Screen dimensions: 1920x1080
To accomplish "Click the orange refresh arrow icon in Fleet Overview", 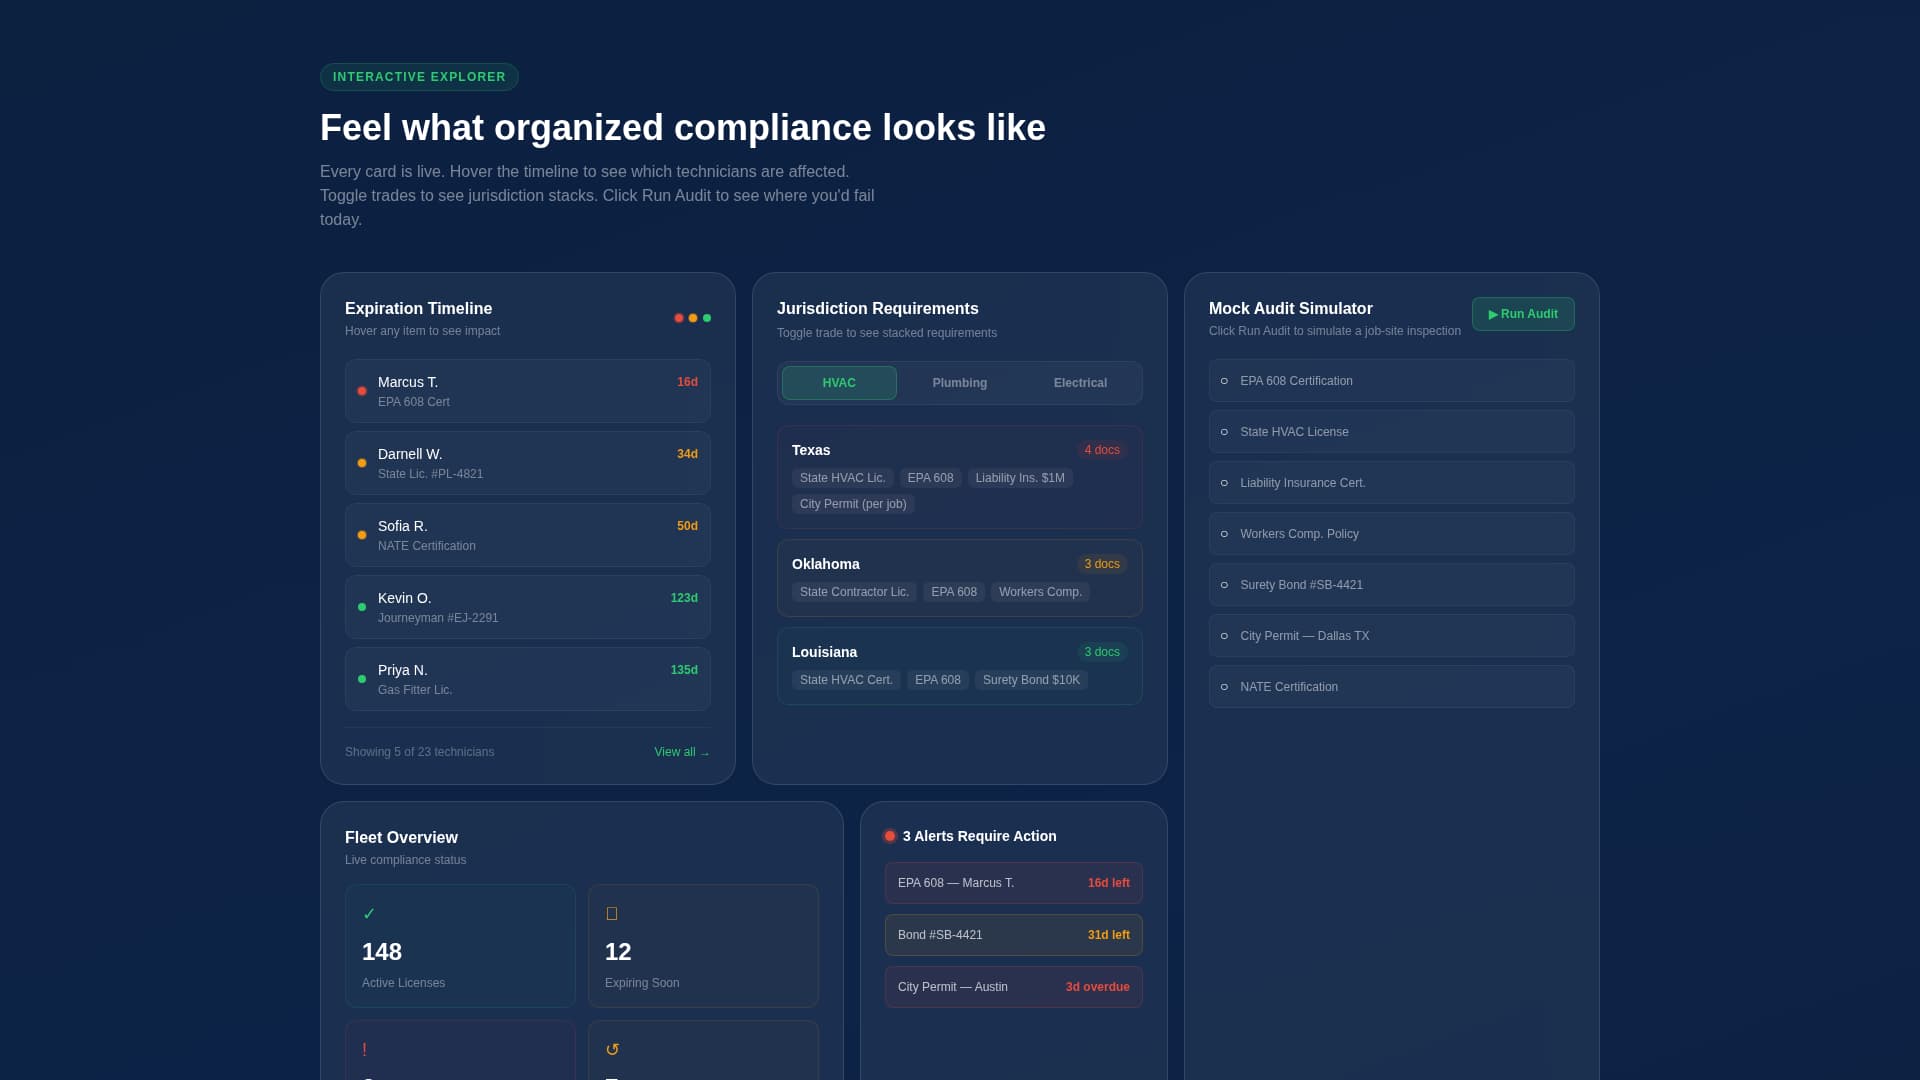I will (612, 1050).
